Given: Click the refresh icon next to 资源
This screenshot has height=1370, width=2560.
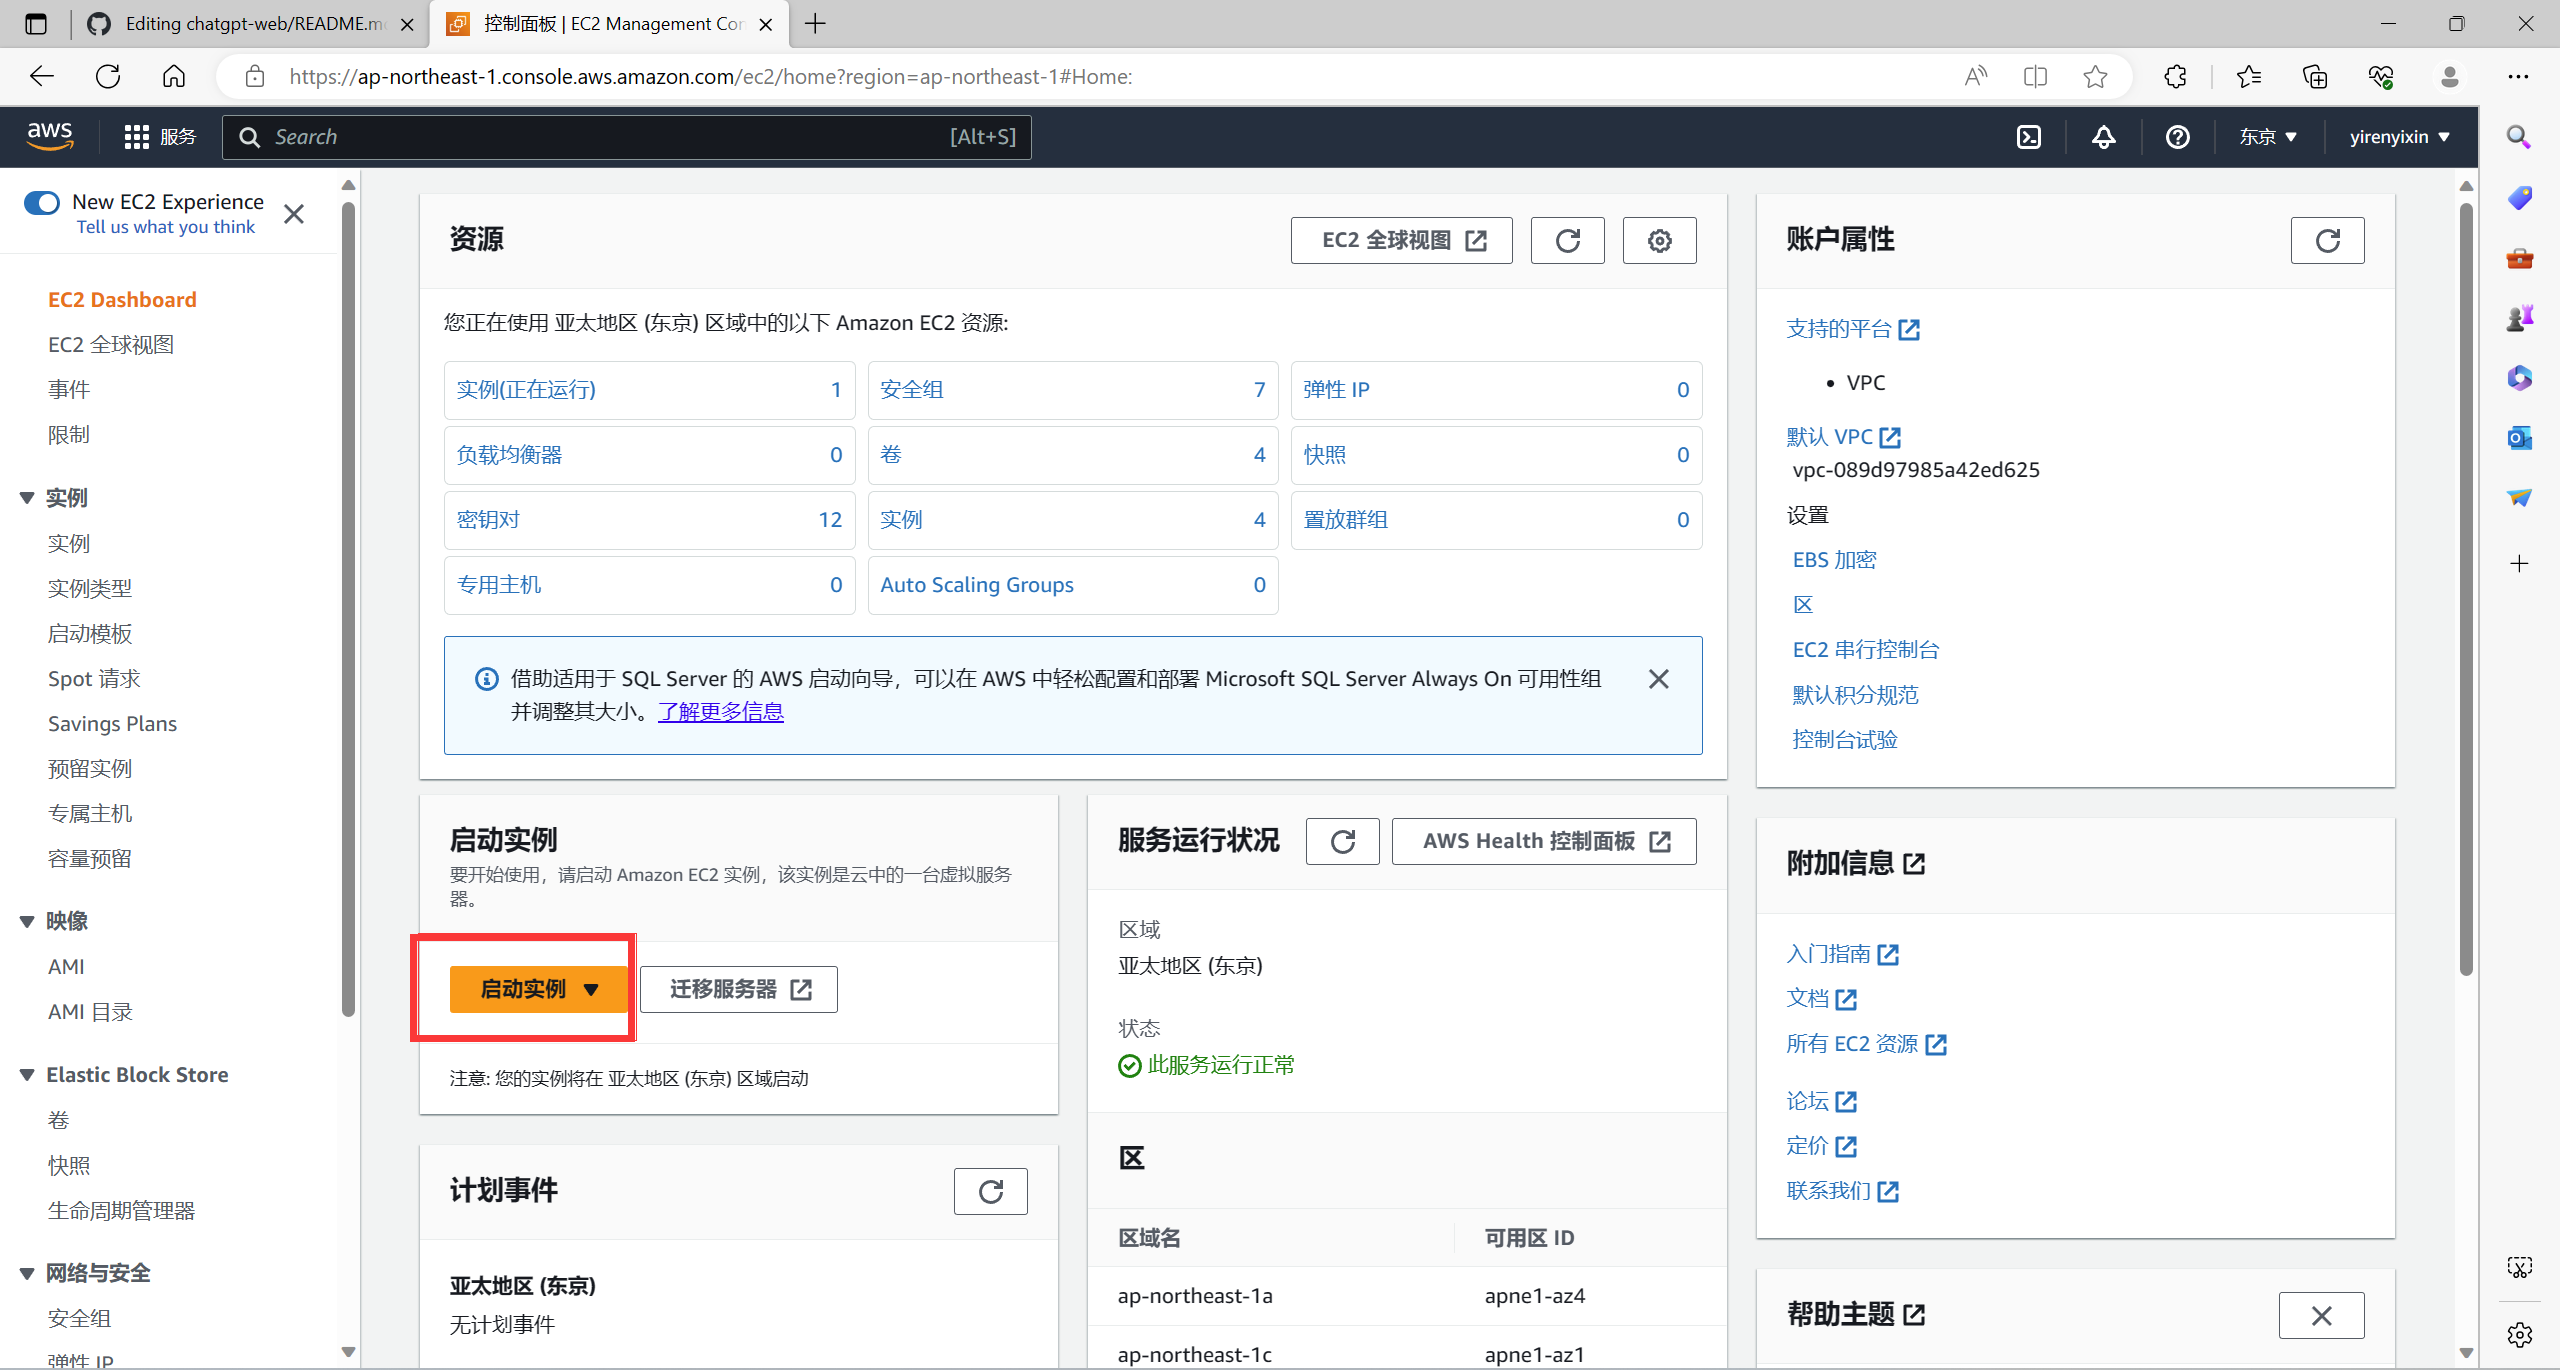Looking at the screenshot, I should [x=1566, y=239].
